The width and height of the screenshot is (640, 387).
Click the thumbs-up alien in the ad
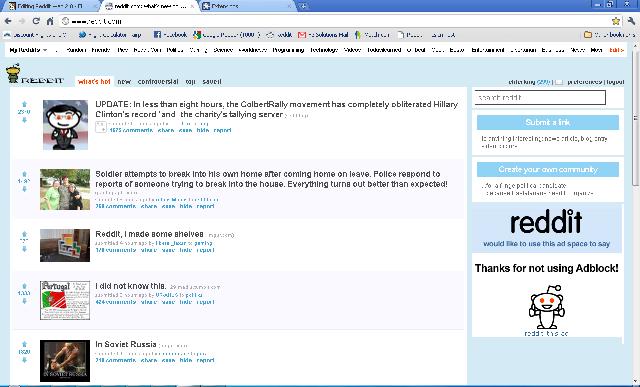pos(547,307)
